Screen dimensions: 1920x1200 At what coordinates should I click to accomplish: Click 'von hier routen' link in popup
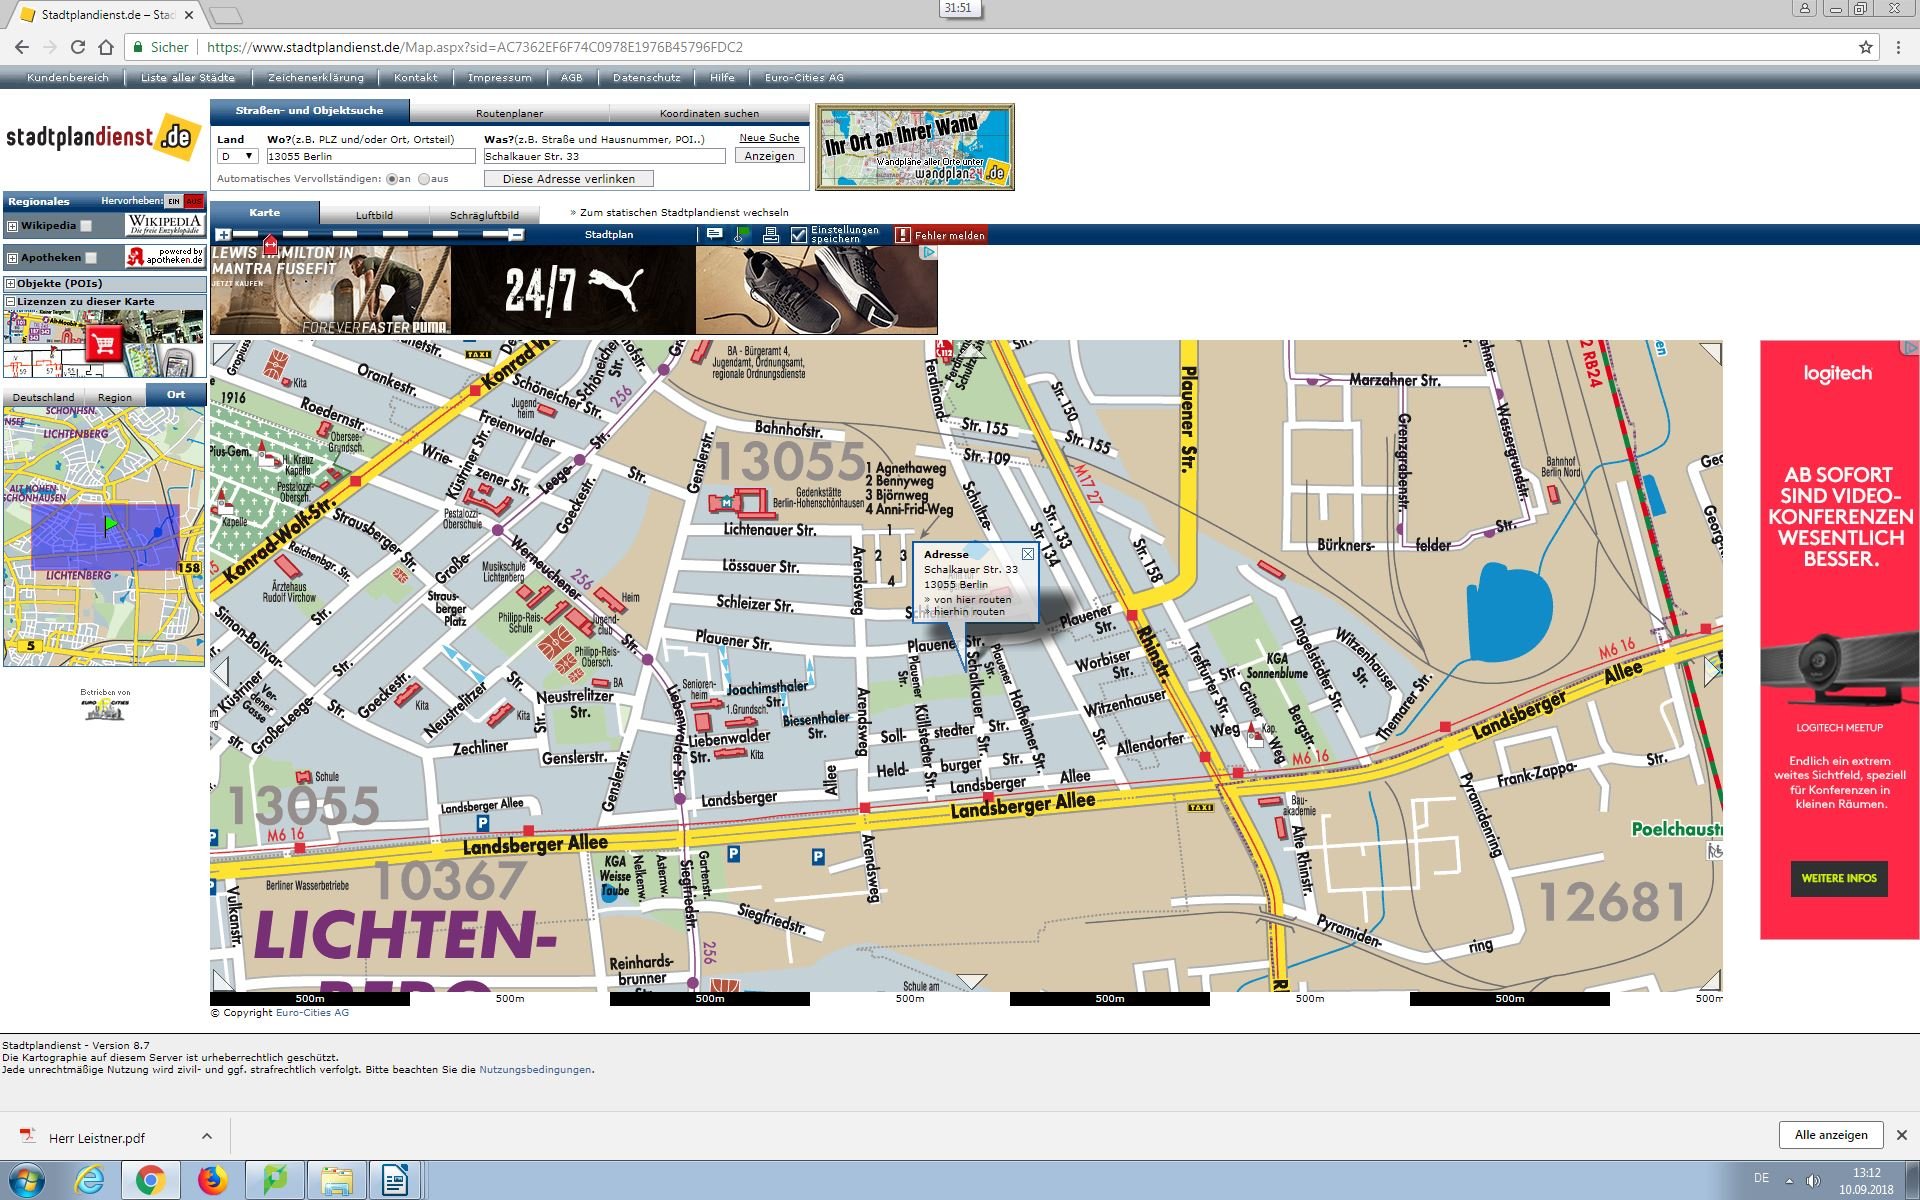coord(971,599)
